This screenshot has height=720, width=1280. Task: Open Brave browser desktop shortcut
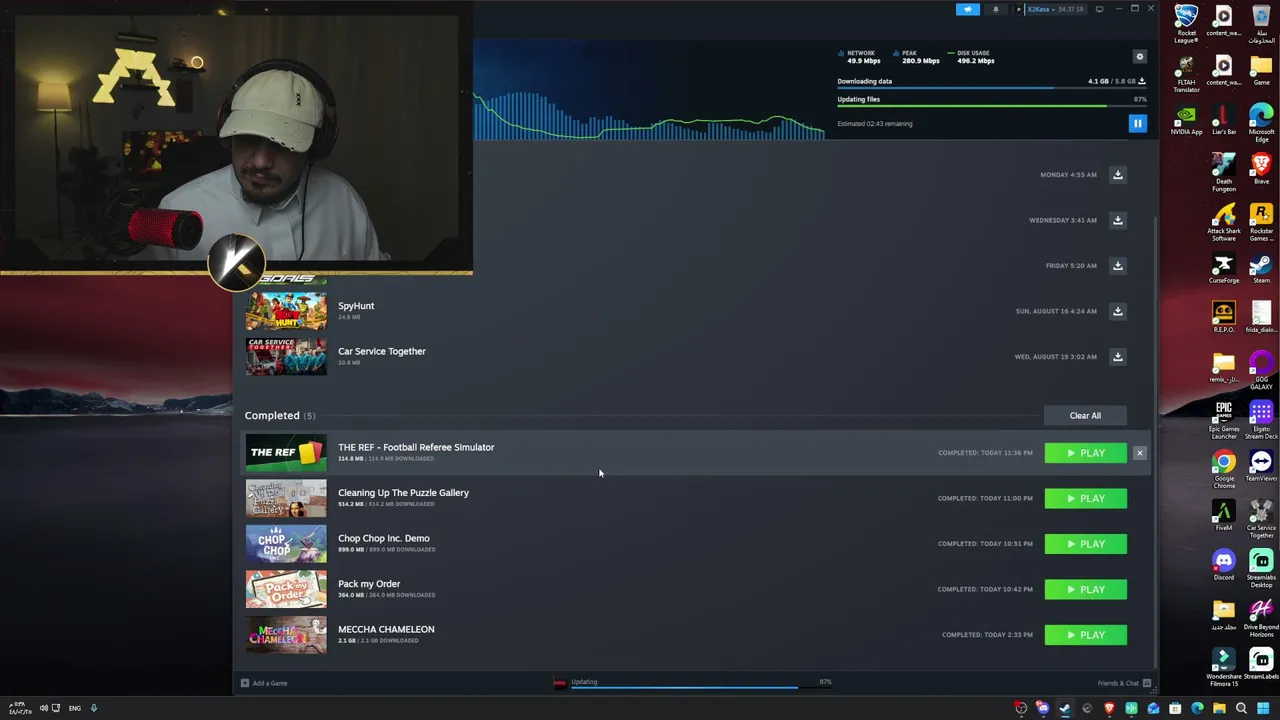[1261, 169]
